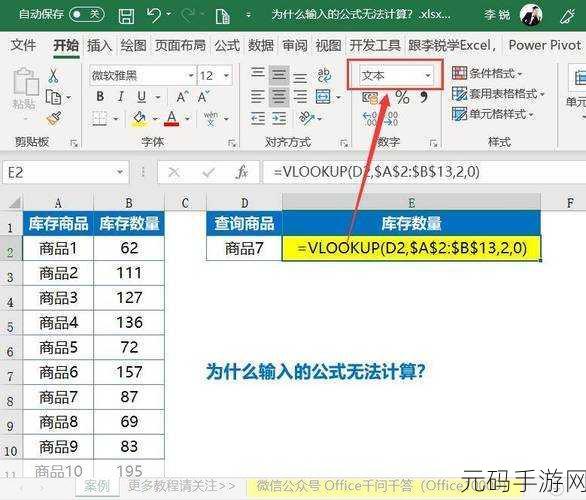Click the Percent Style icon
This screenshot has height=500, width=586.
(402, 97)
